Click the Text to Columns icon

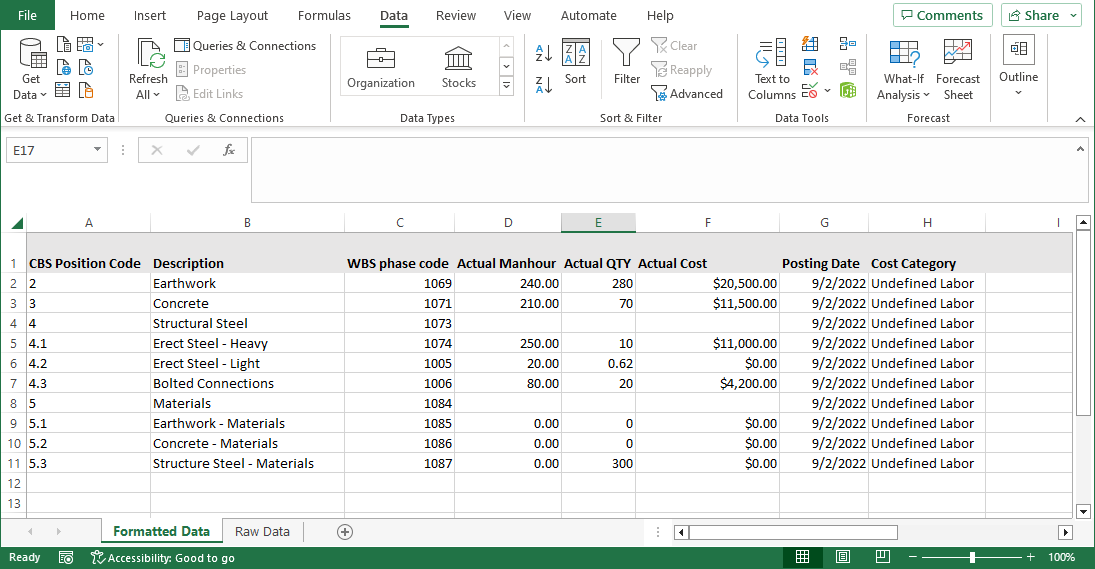tap(771, 68)
